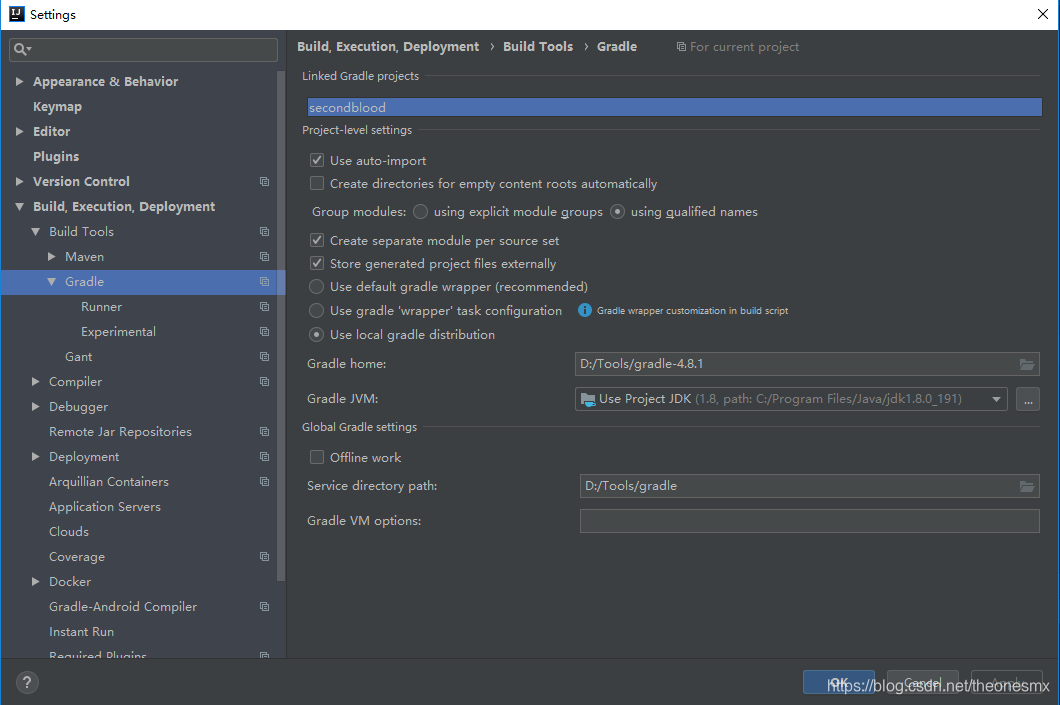Click the settings tree vertical scrollbar
This screenshot has height=705, width=1060.
[x=281, y=325]
